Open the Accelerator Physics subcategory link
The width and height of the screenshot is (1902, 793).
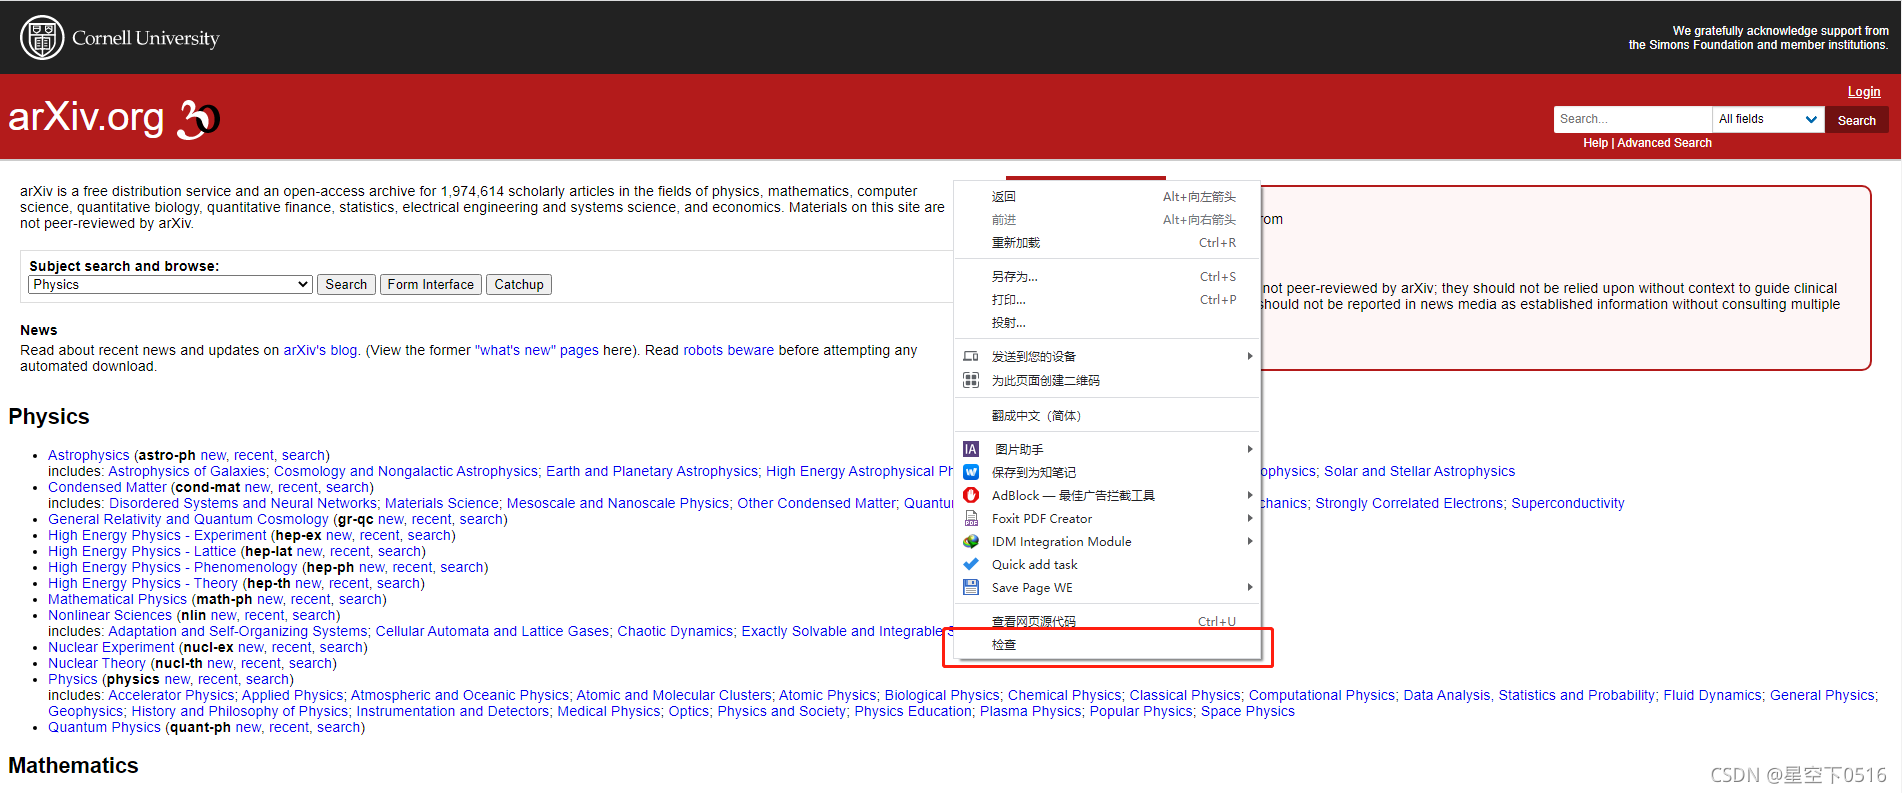click(x=171, y=695)
